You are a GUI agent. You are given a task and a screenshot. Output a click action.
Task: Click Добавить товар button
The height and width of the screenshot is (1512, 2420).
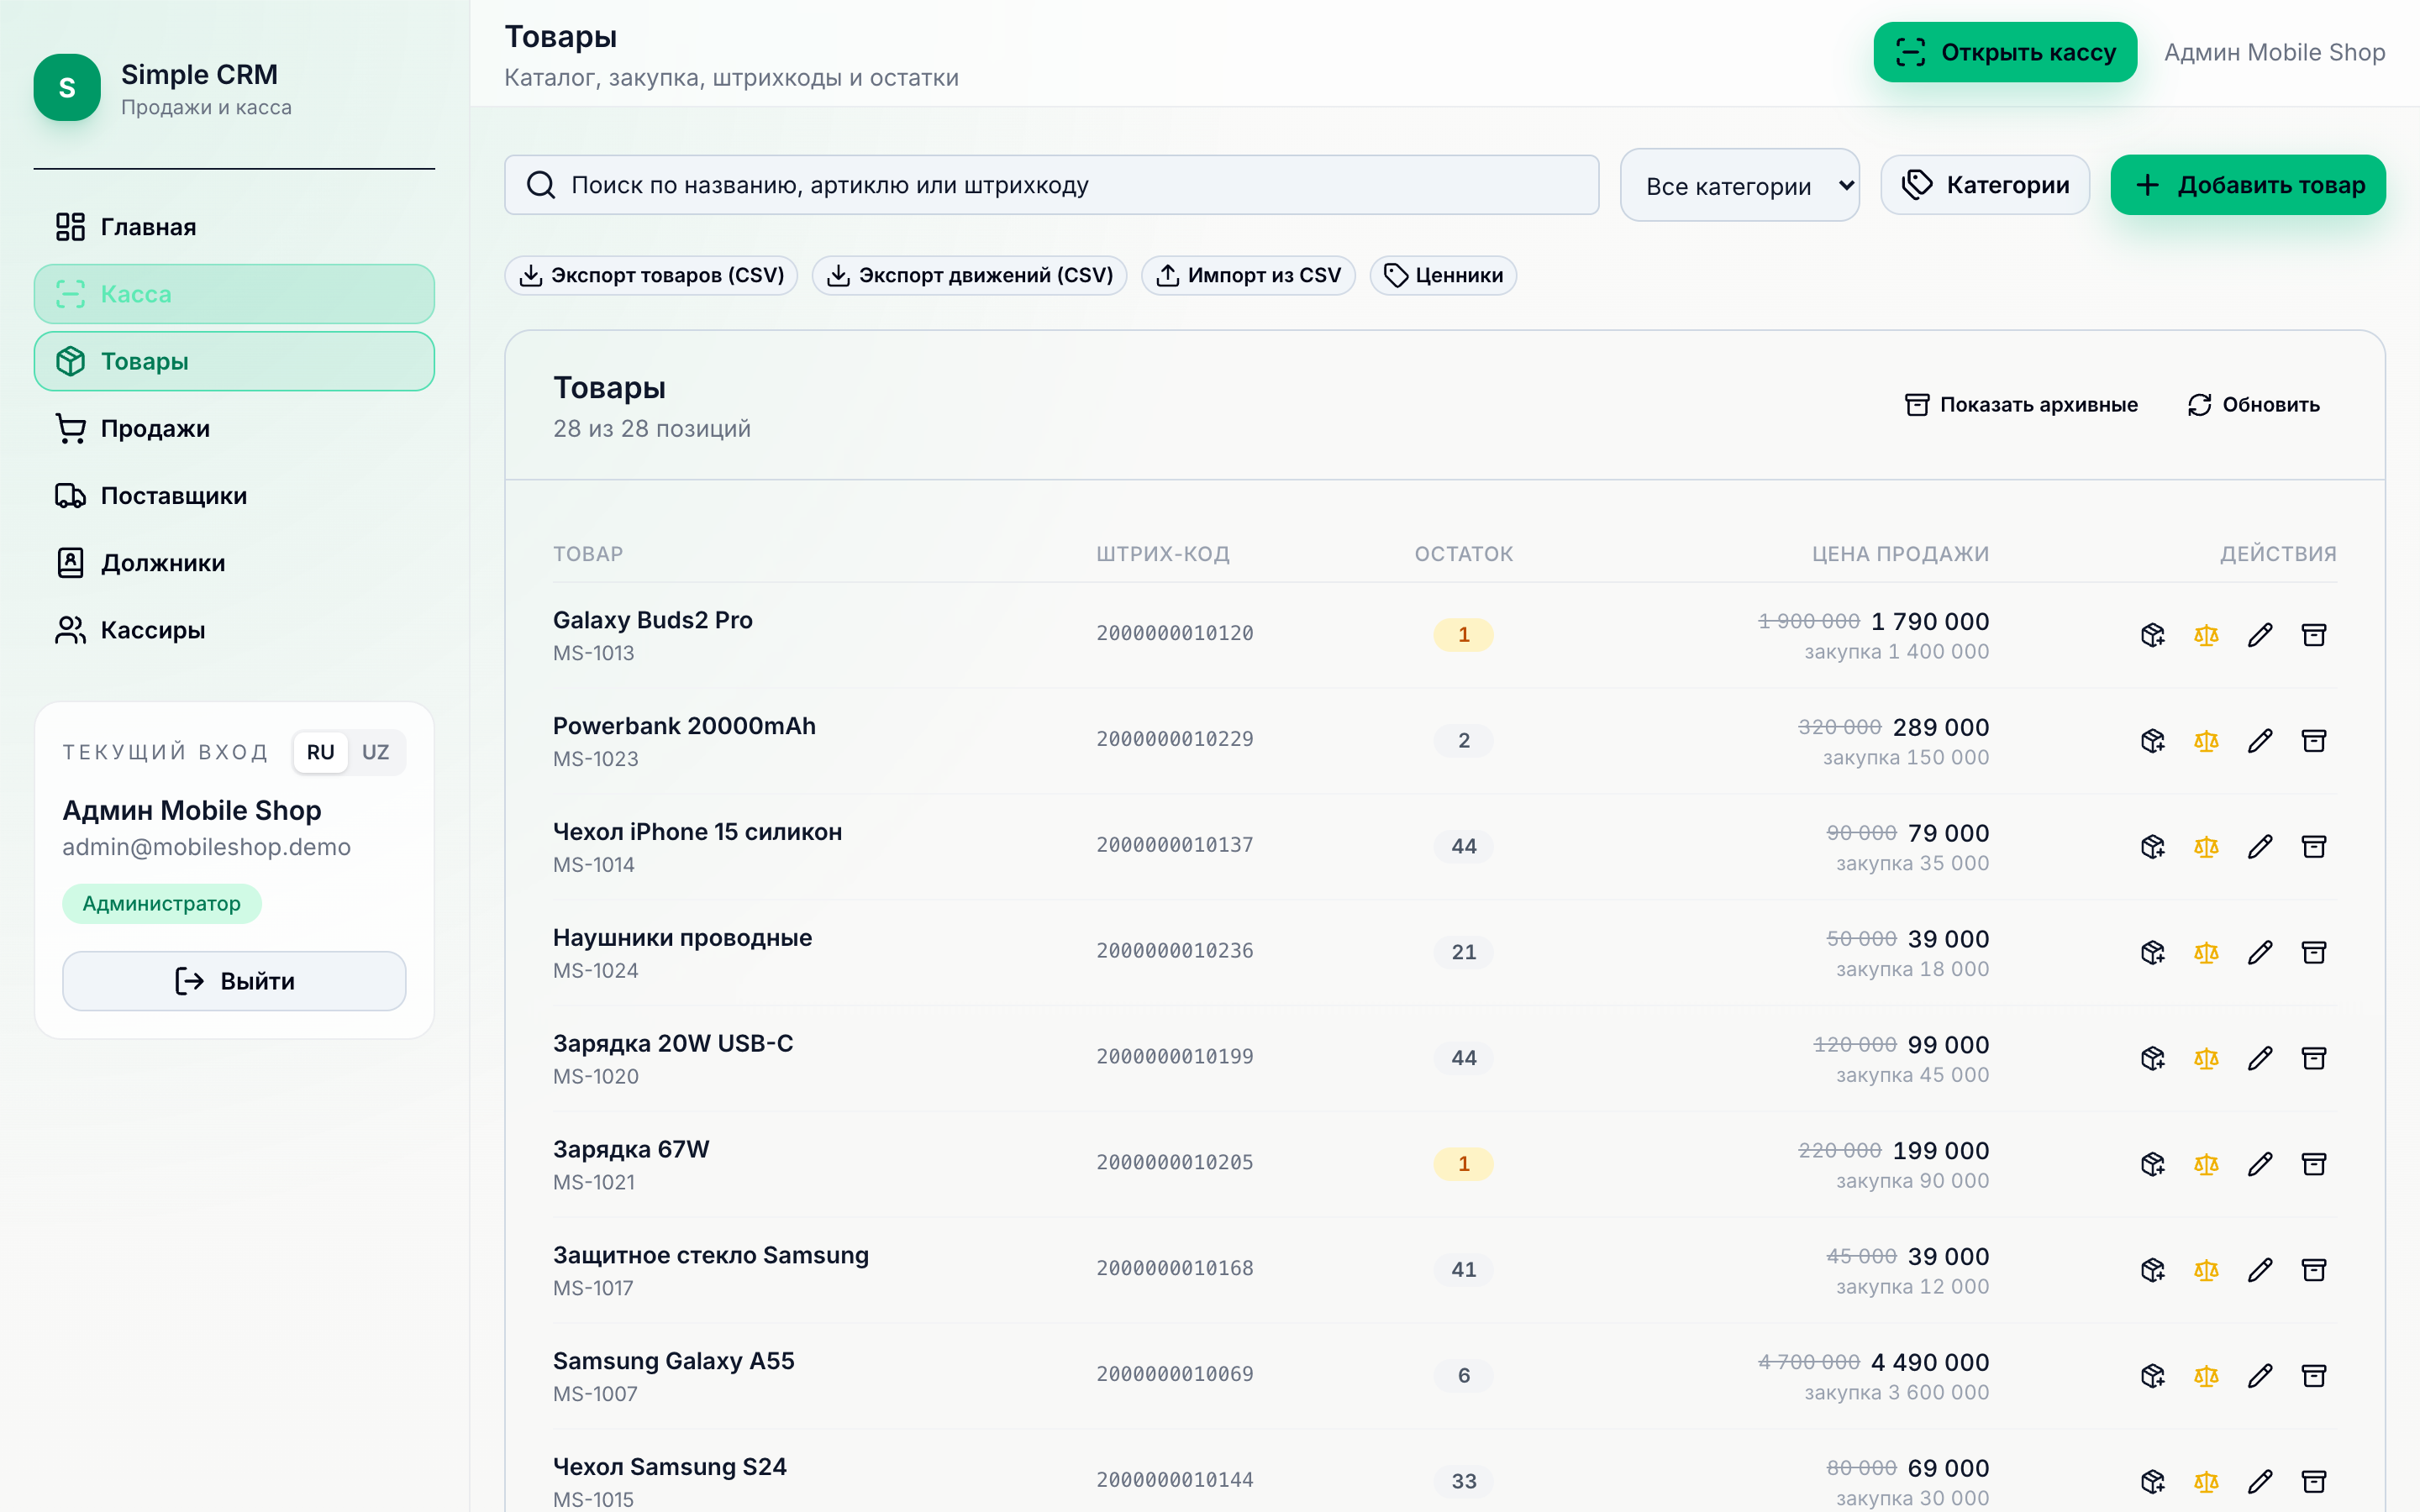(2248, 185)
